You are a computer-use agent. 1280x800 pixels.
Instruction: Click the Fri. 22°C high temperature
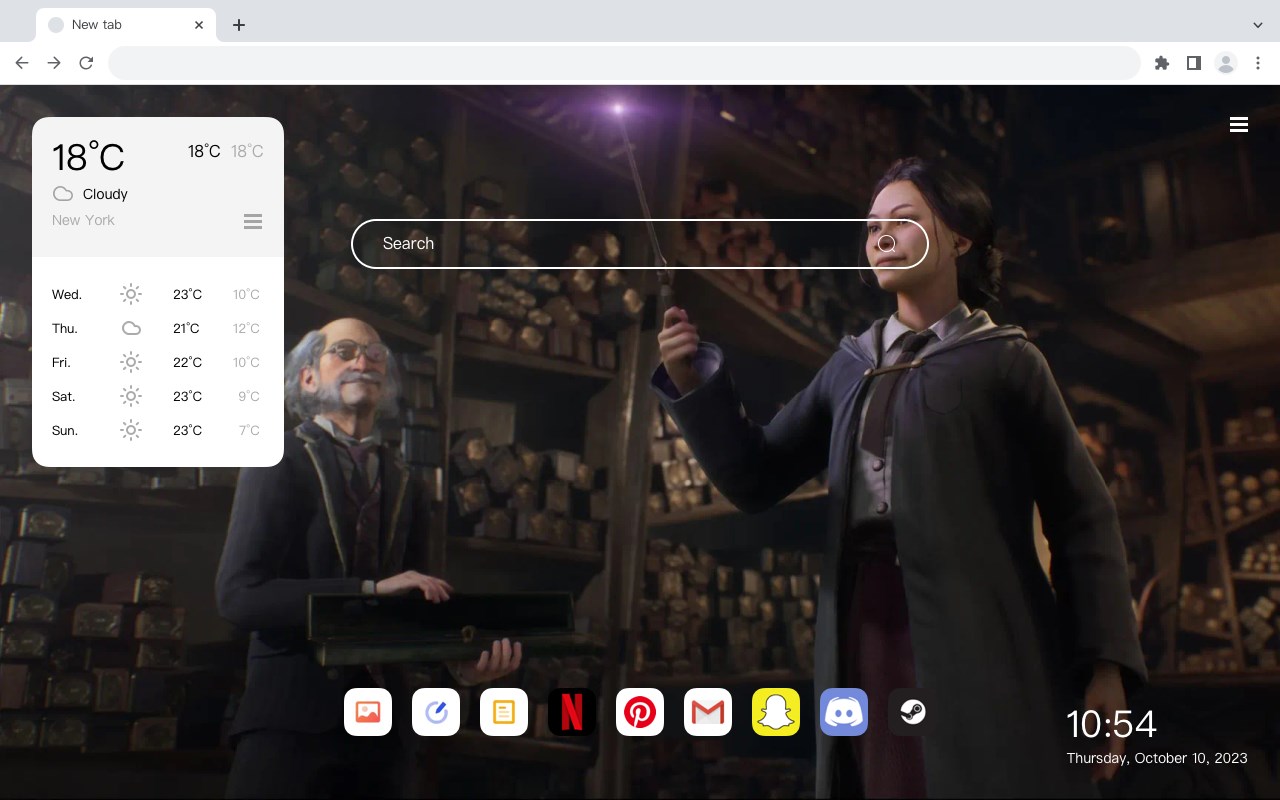click(187, 362)
